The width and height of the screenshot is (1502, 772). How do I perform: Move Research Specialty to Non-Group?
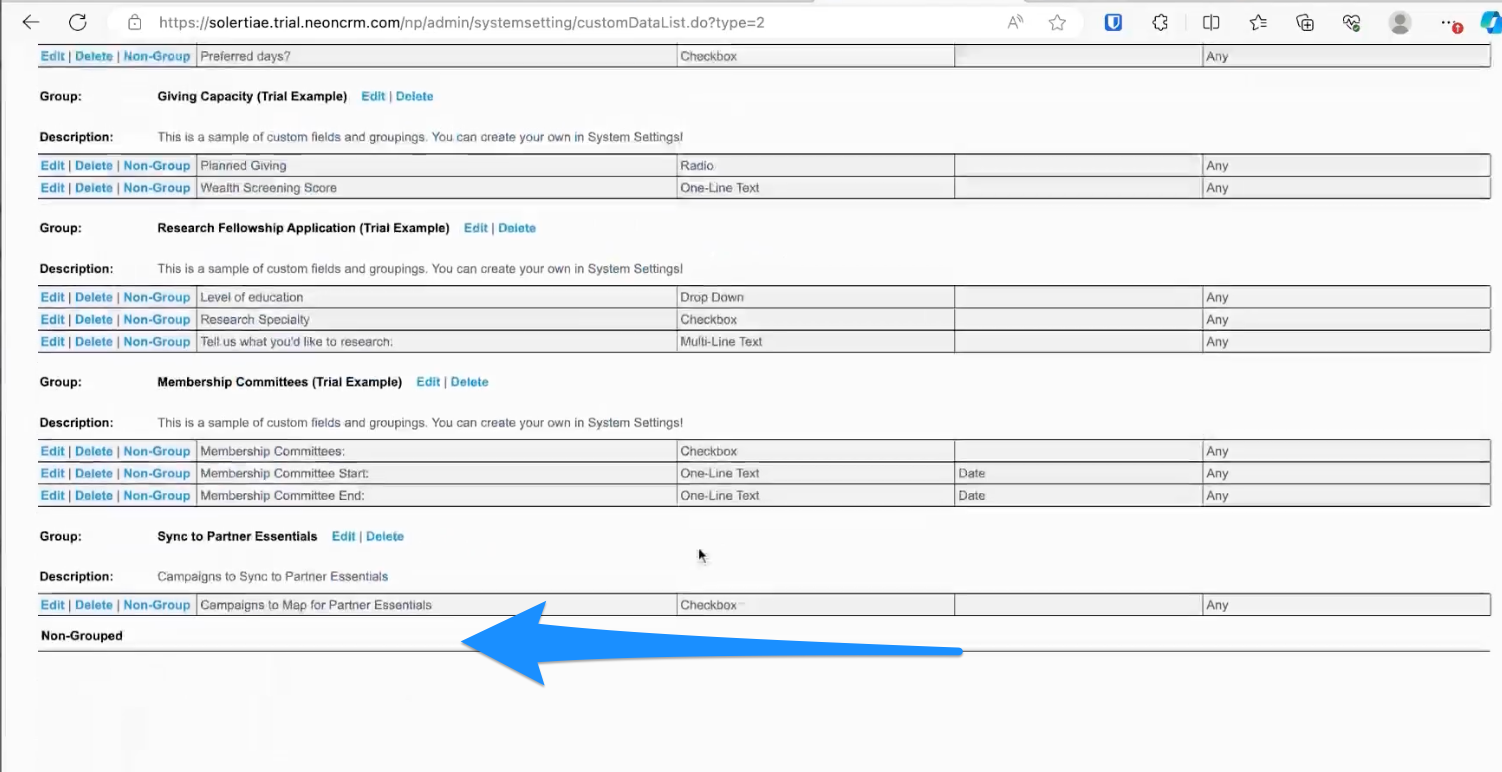coord(157,320)
